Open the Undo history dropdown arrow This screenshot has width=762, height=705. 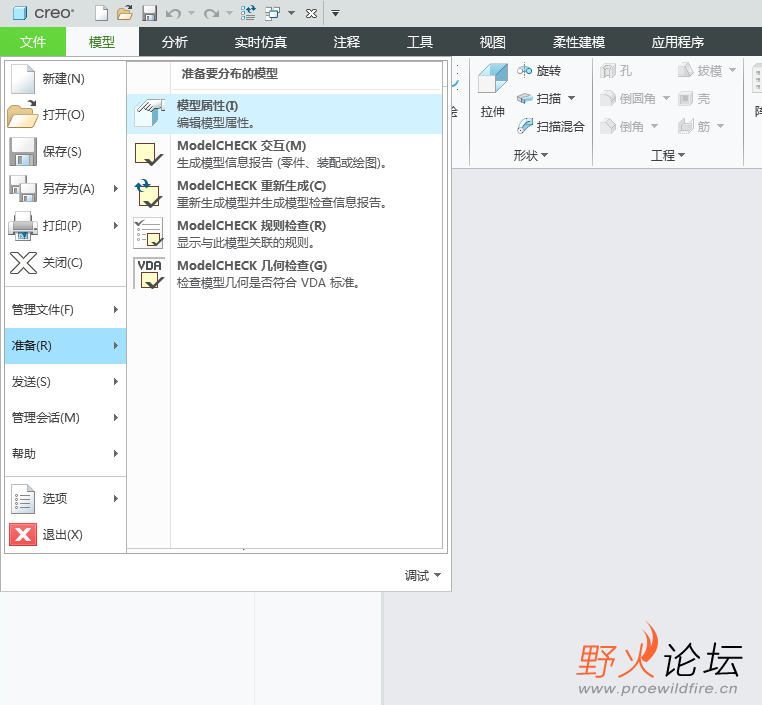tap(191, 13)
